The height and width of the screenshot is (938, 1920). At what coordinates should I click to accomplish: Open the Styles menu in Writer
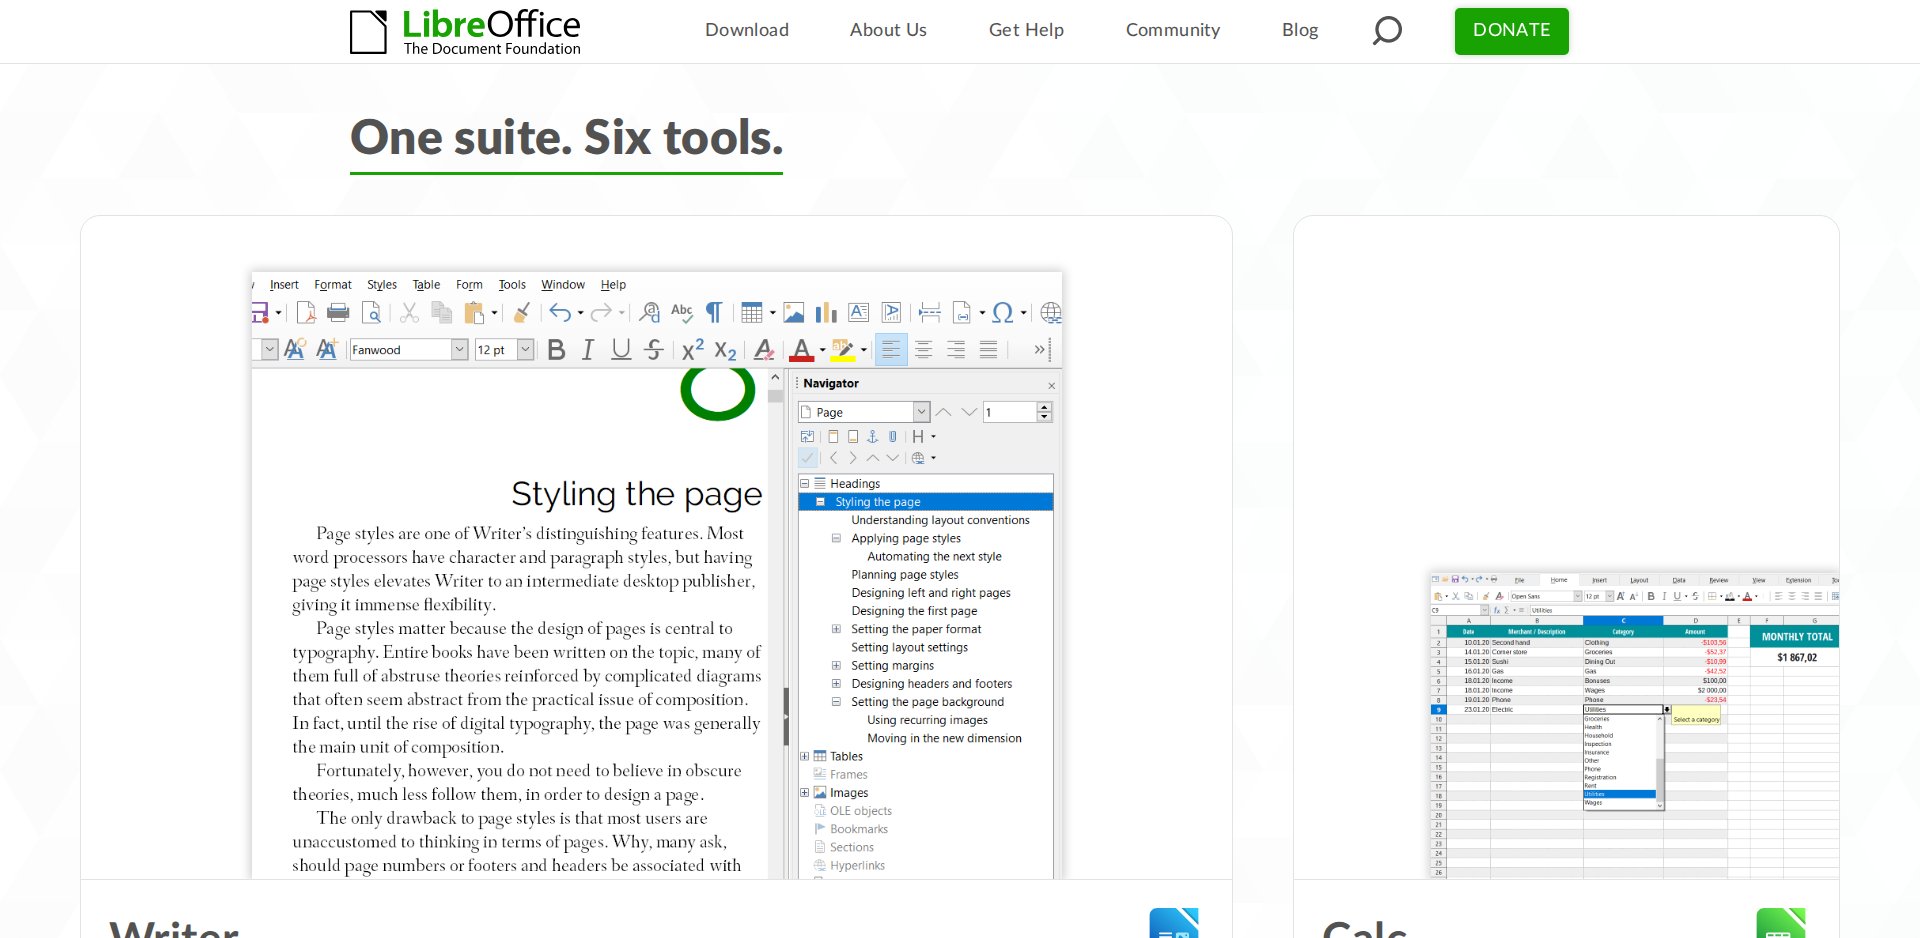[x=382, y=285]
